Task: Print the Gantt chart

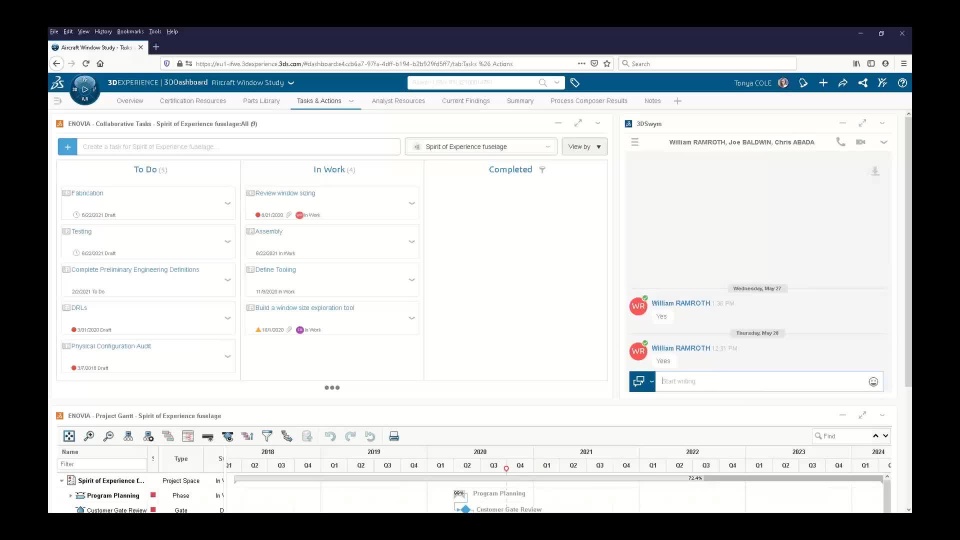Action: tap(394, 436)
